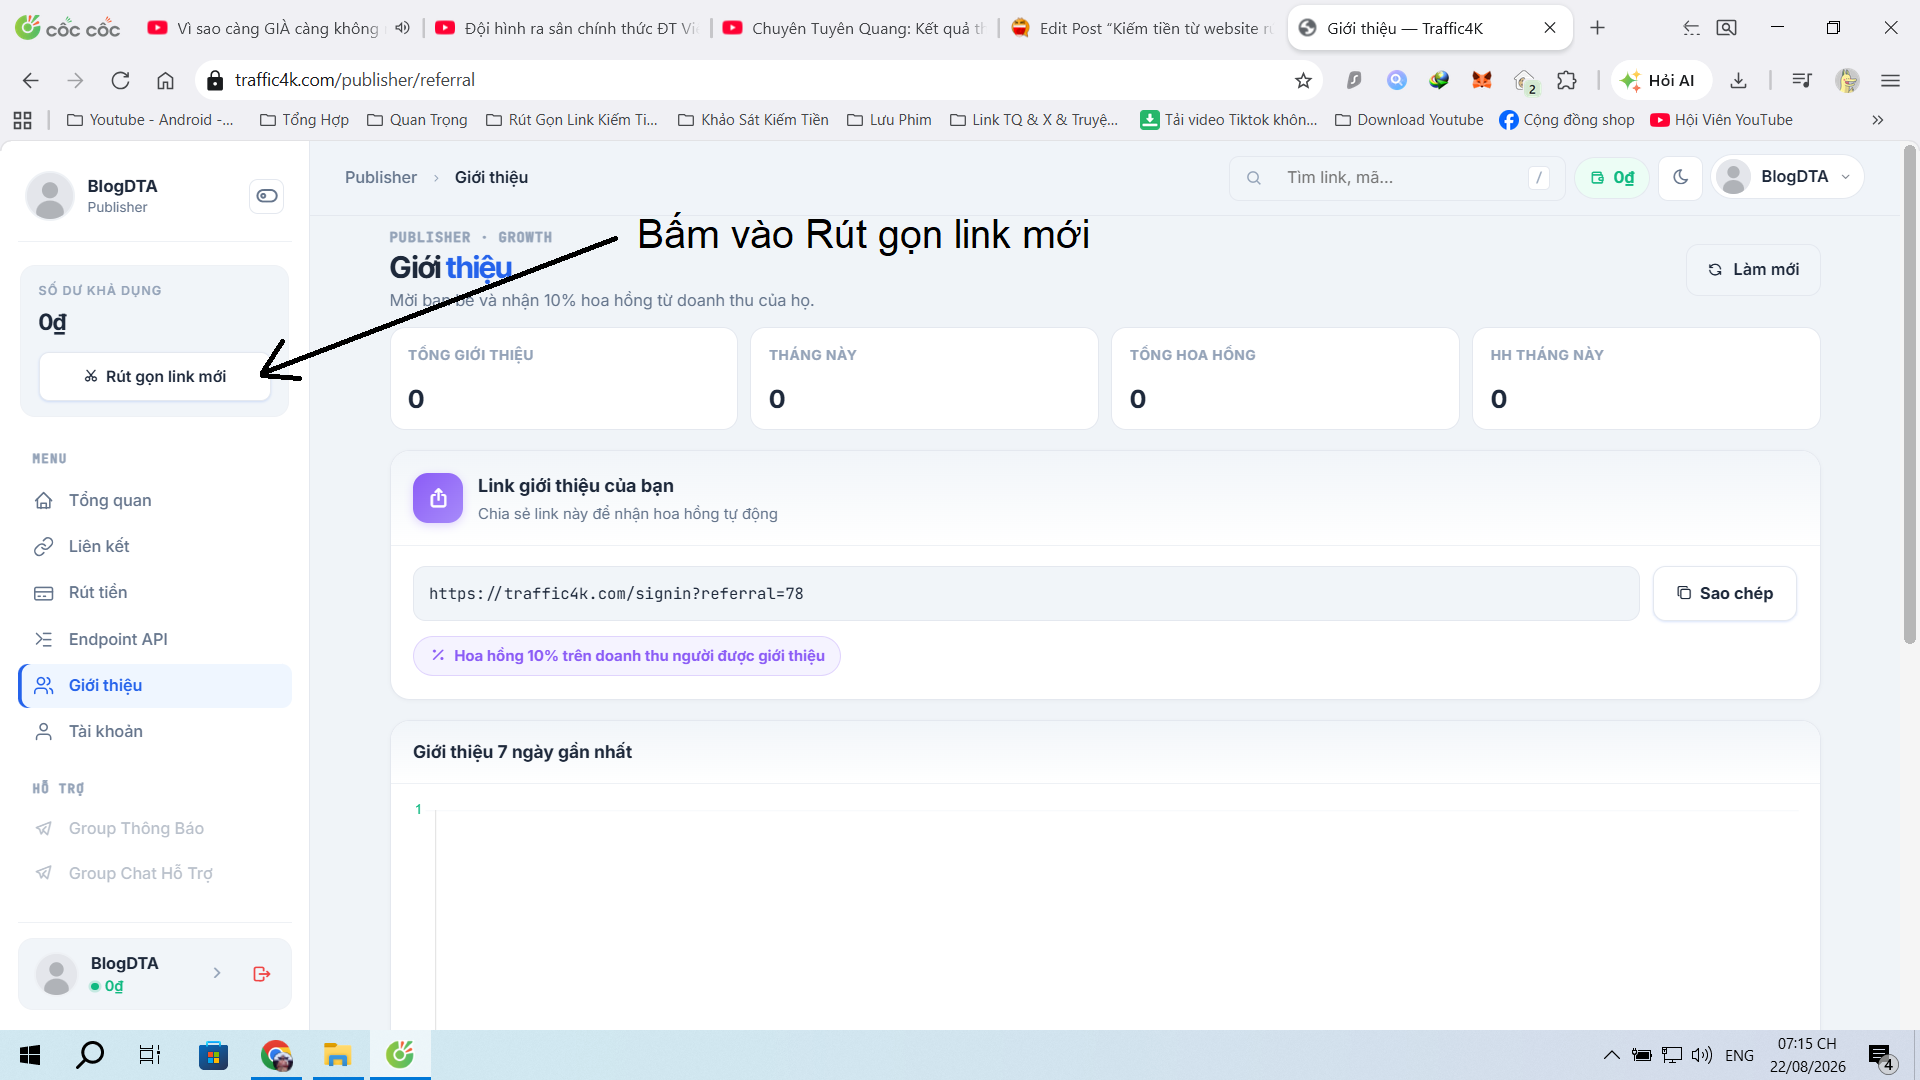Click the 10% commission info badge
Screen dimensions: 1920x1080
(627, 656)
